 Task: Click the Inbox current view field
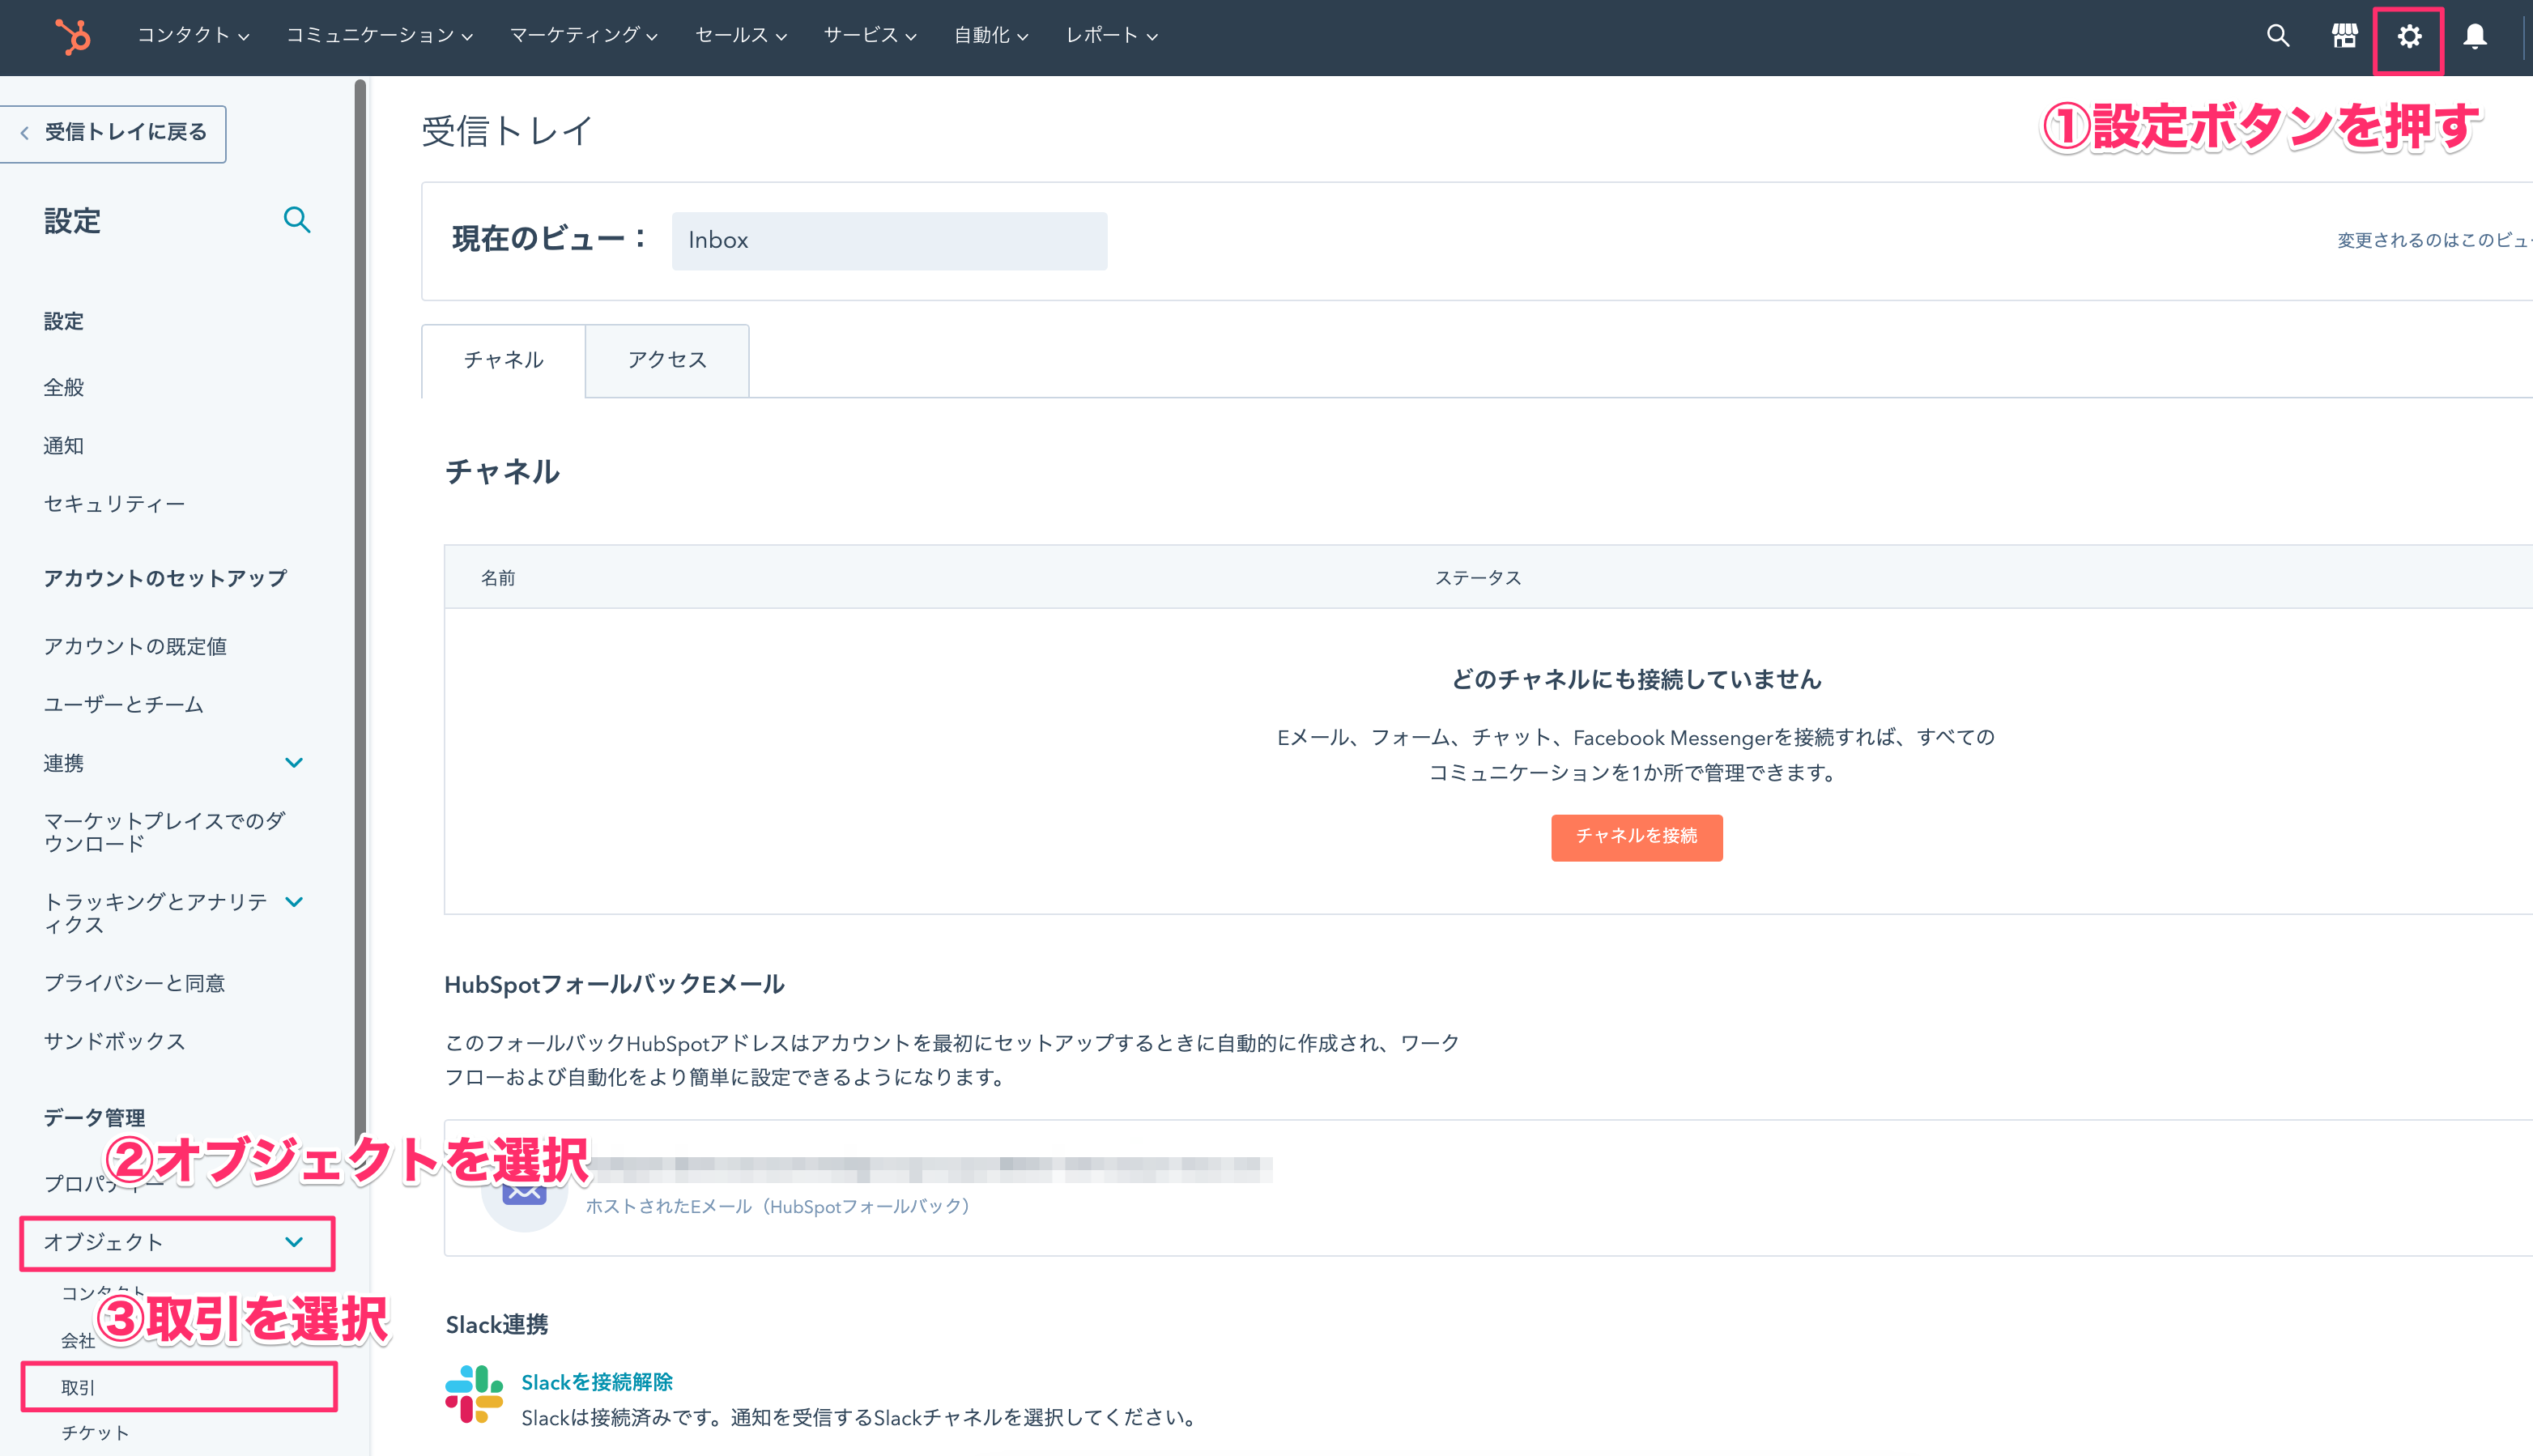tap(889, 241)
